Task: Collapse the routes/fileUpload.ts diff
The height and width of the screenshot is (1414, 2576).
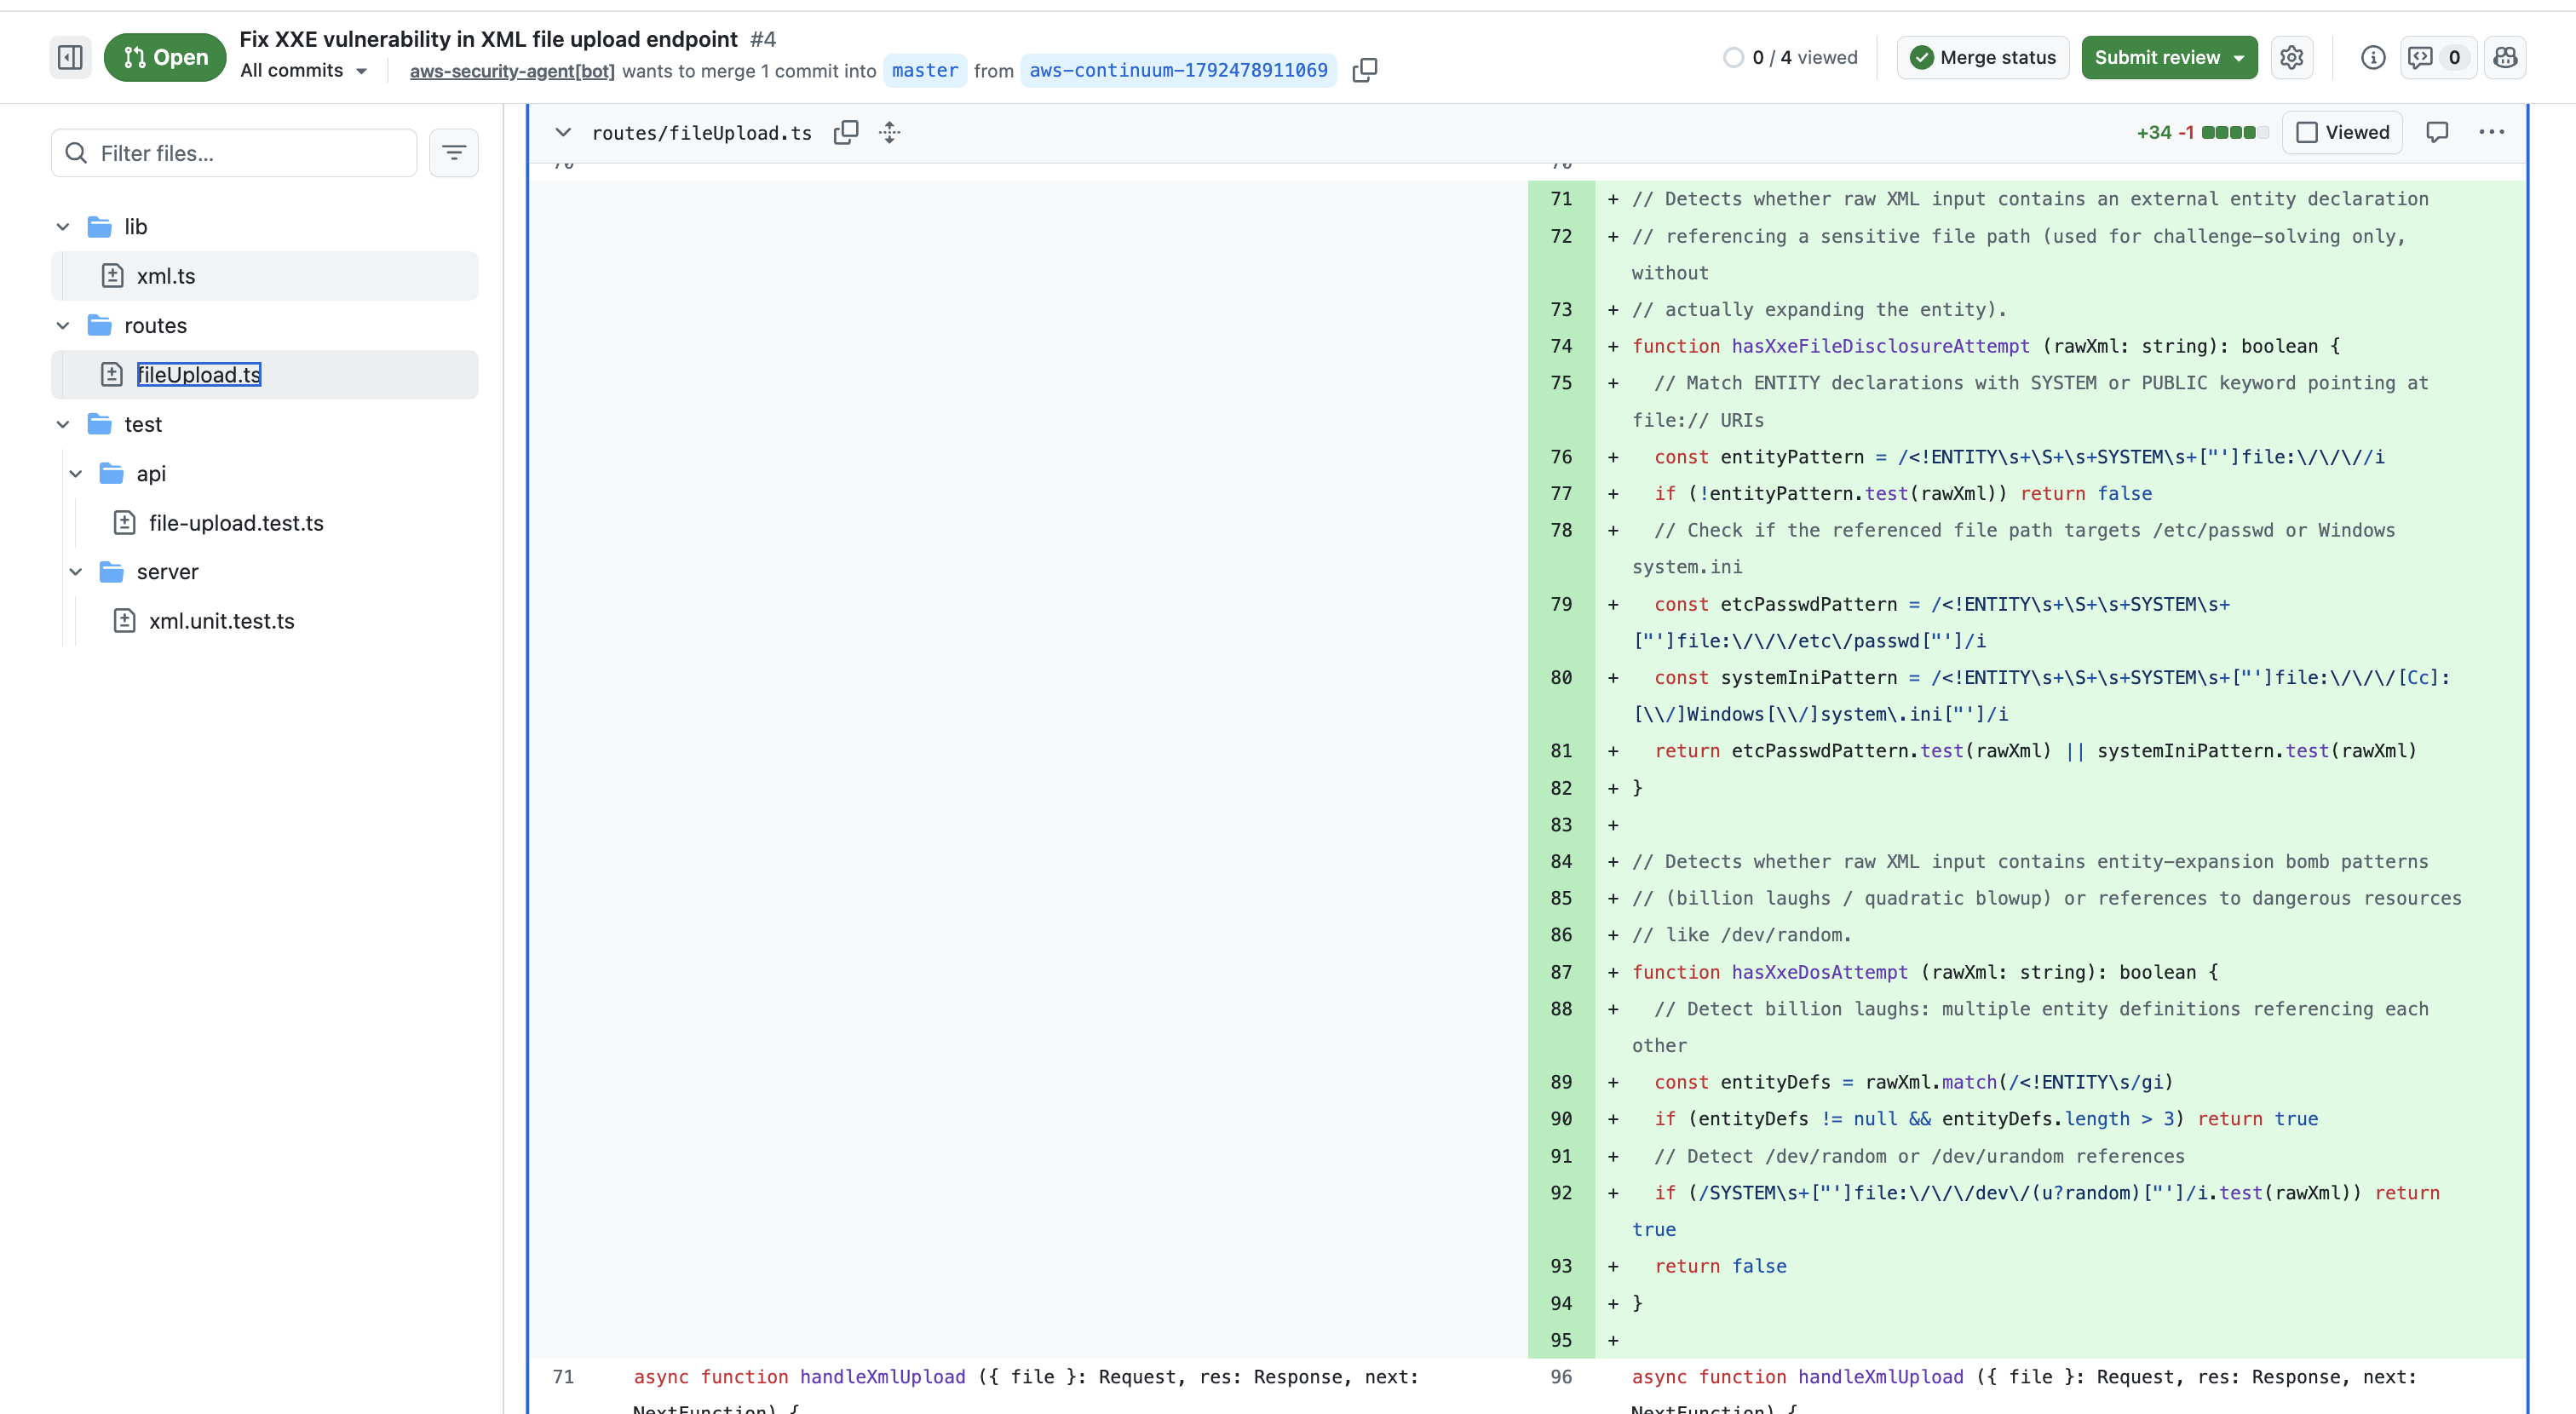Action: pos(563,132)
